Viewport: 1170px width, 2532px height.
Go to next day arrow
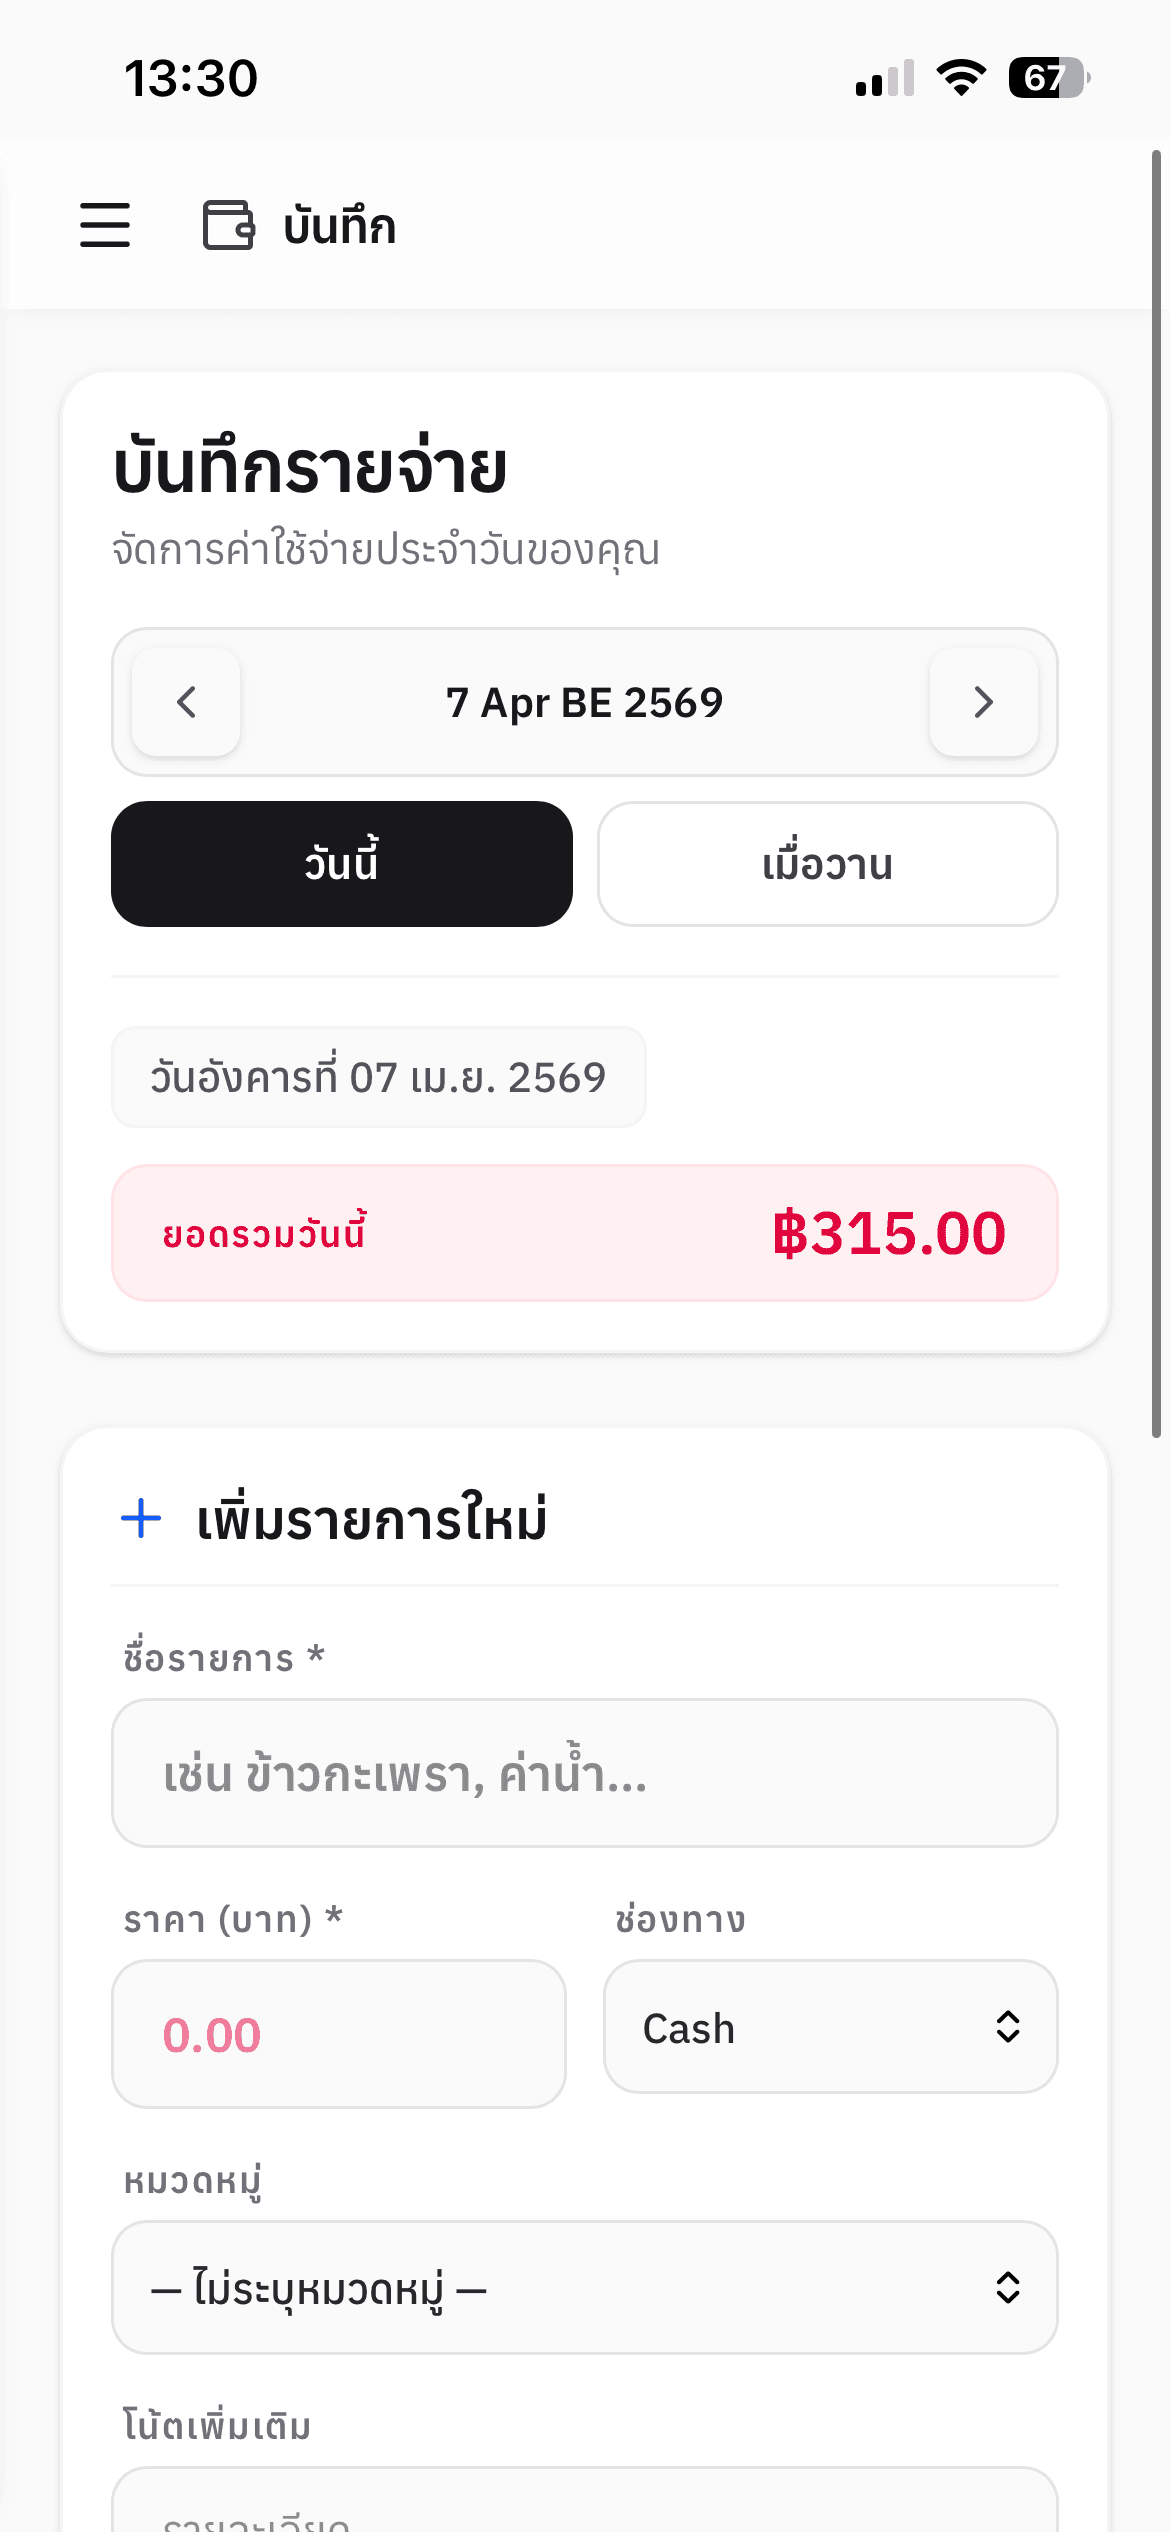[983, 702]
